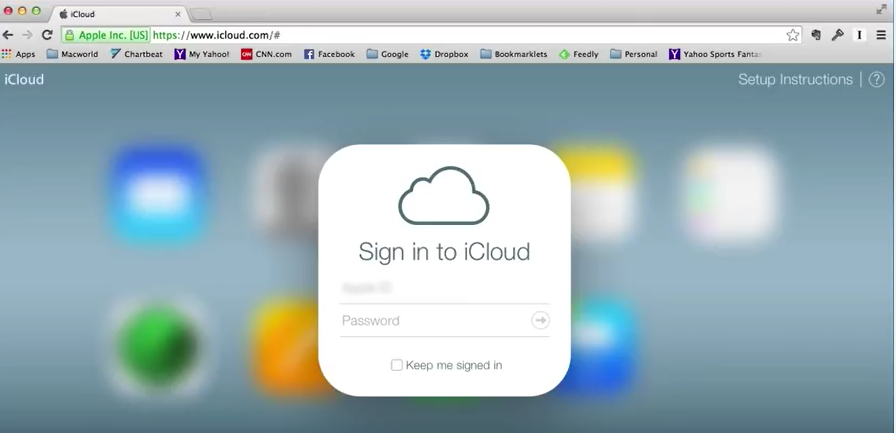Click the Evernote elephant extension icon

point(816,35)
